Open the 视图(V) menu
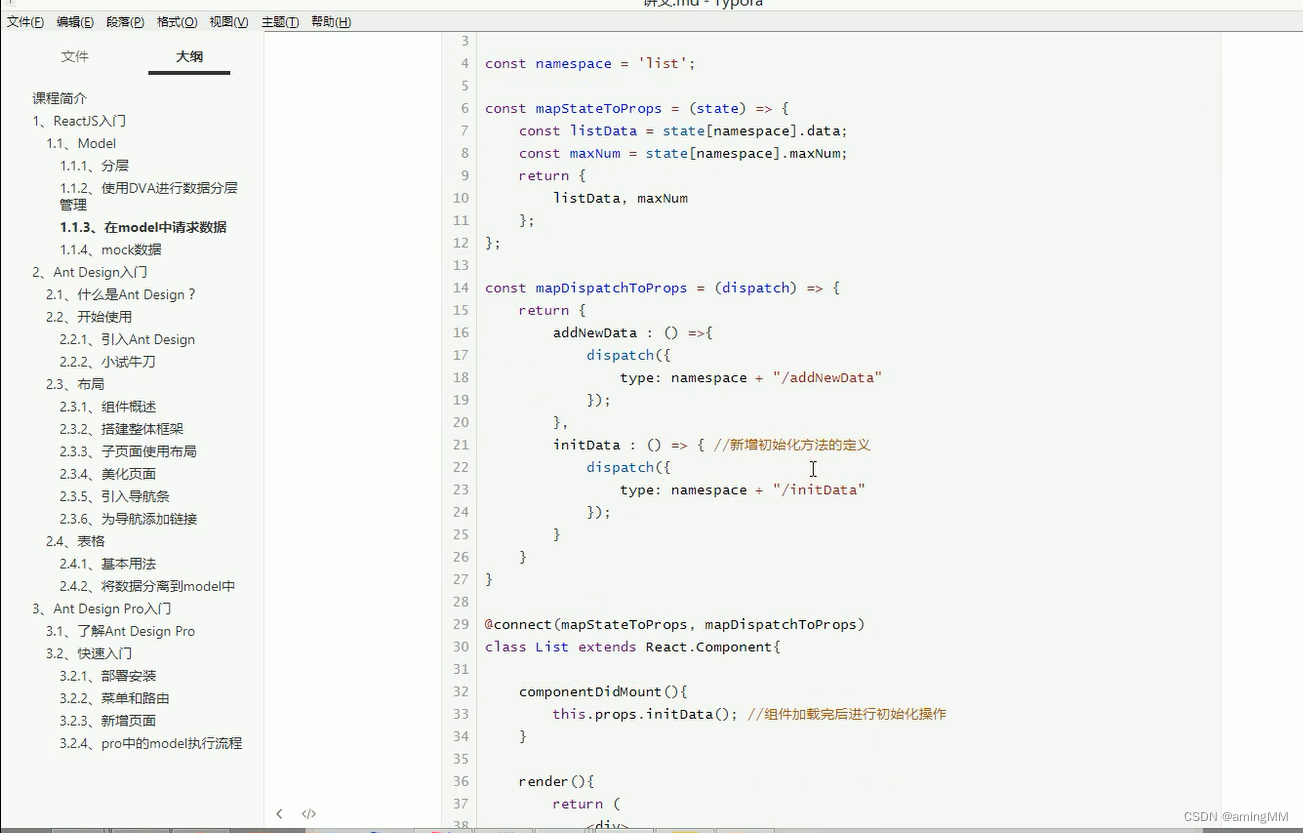Viewport: 1303px width, 833px height. point(229,22)
